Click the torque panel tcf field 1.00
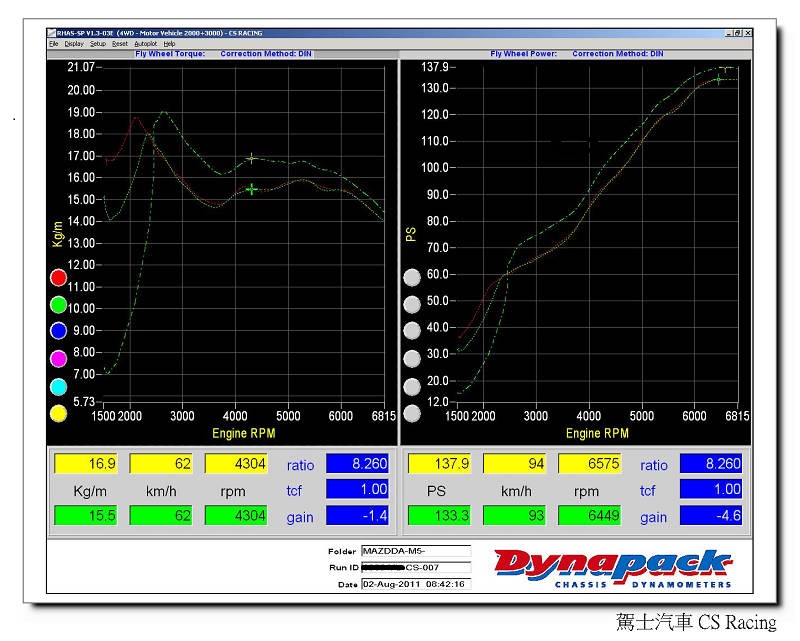This screenshot has width=800, height=641. [x=358, y=489]
